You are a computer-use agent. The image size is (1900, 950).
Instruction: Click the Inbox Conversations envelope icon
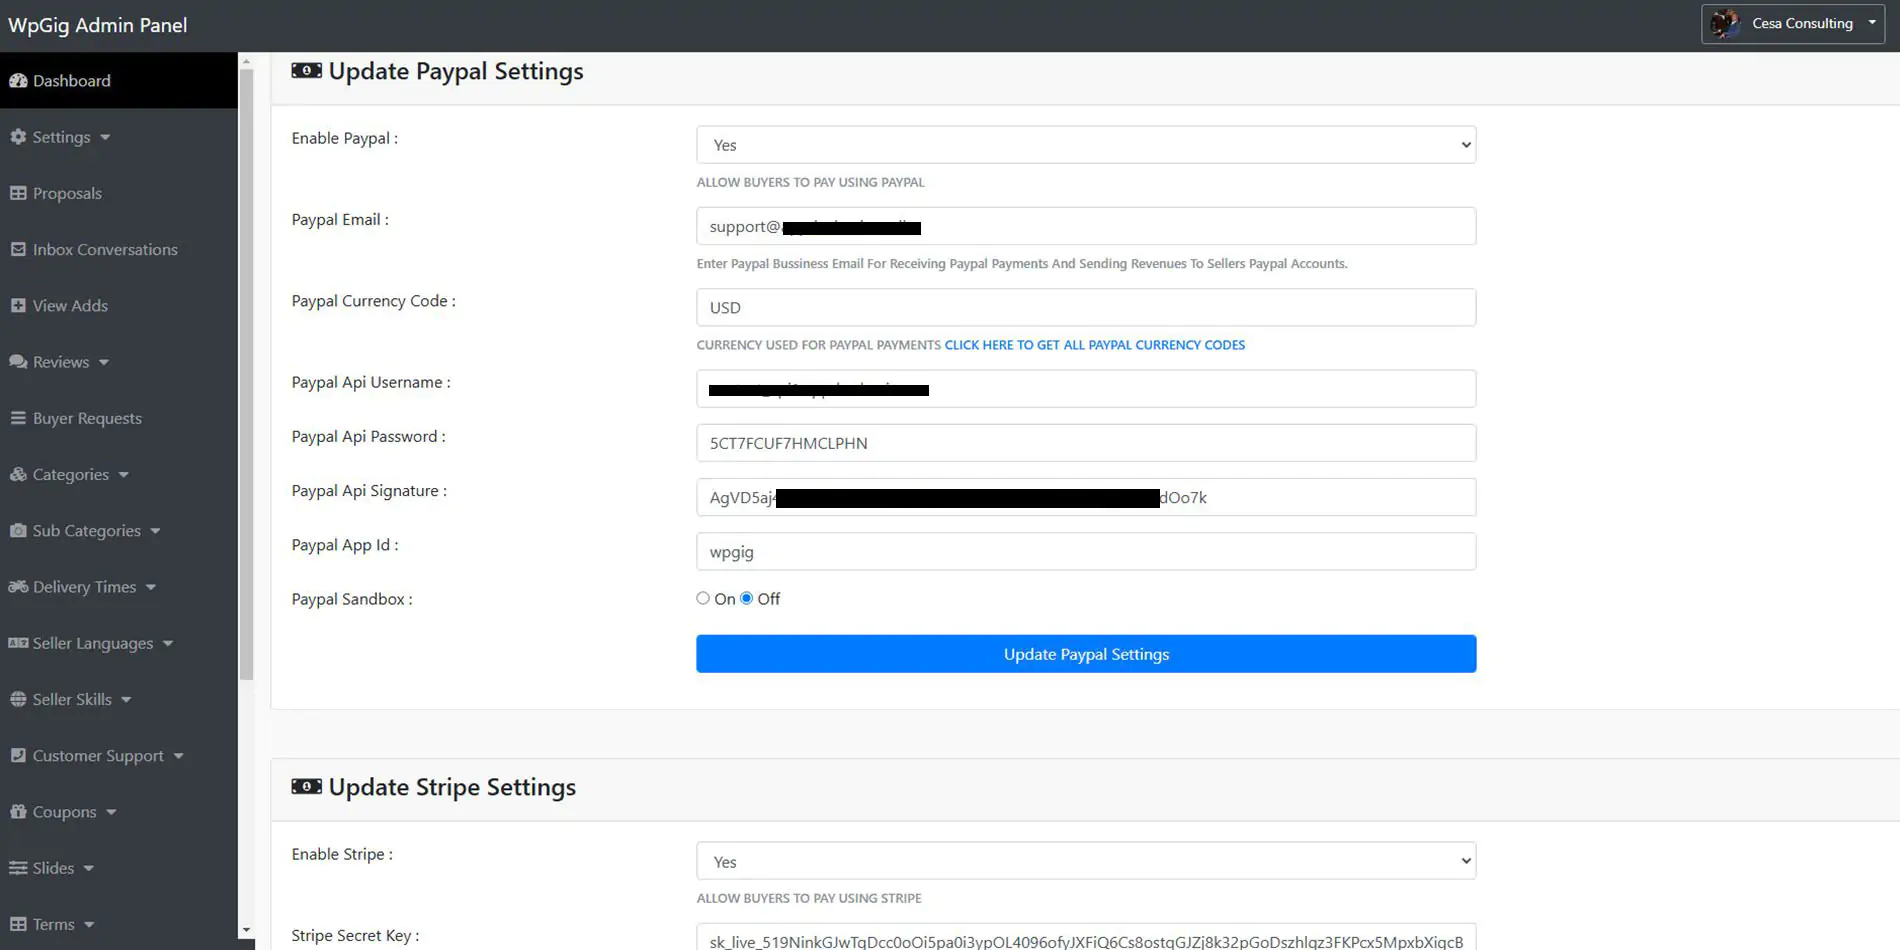point(18,249)
